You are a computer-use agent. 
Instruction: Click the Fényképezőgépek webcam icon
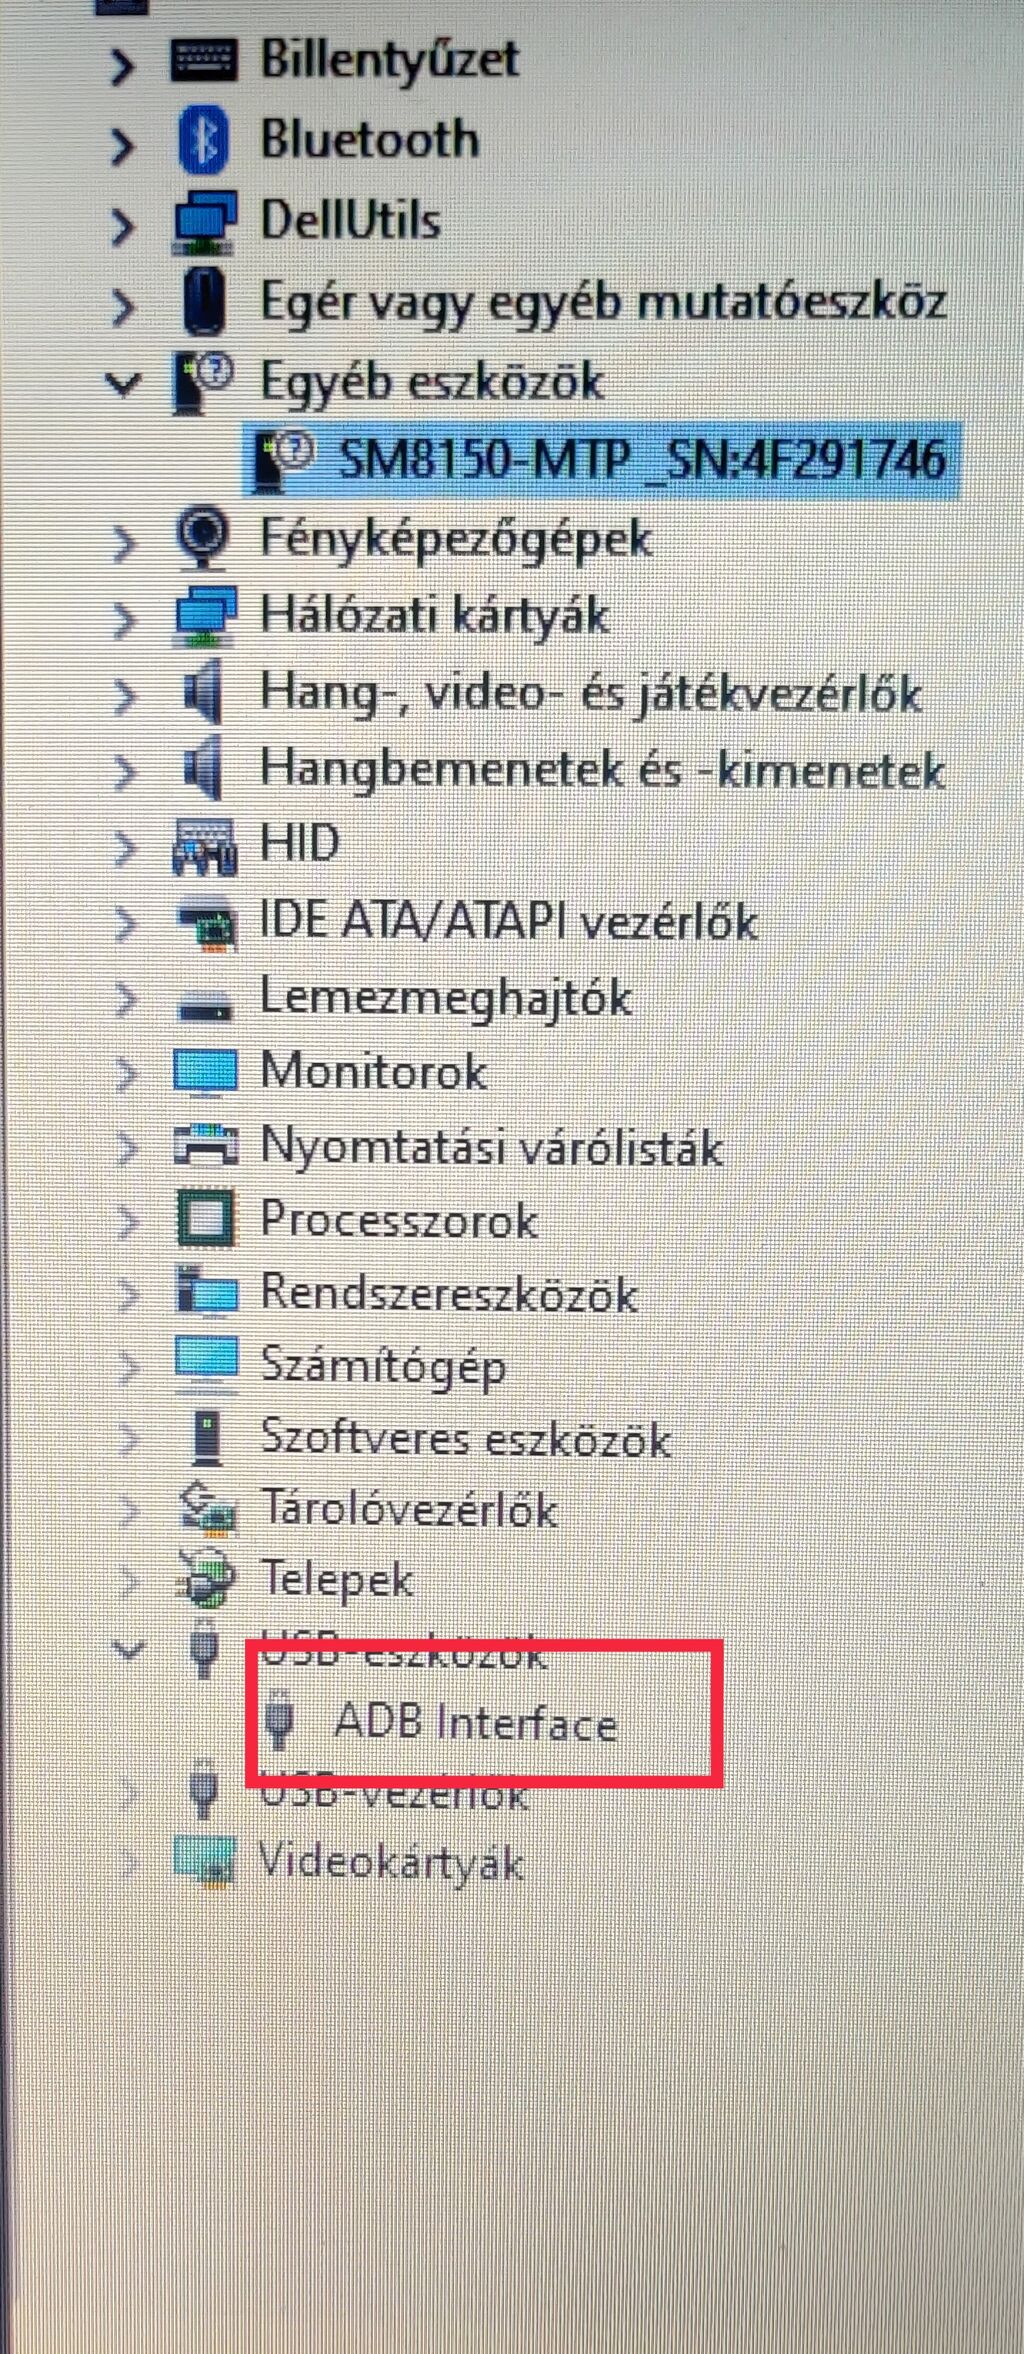(204, 539)
